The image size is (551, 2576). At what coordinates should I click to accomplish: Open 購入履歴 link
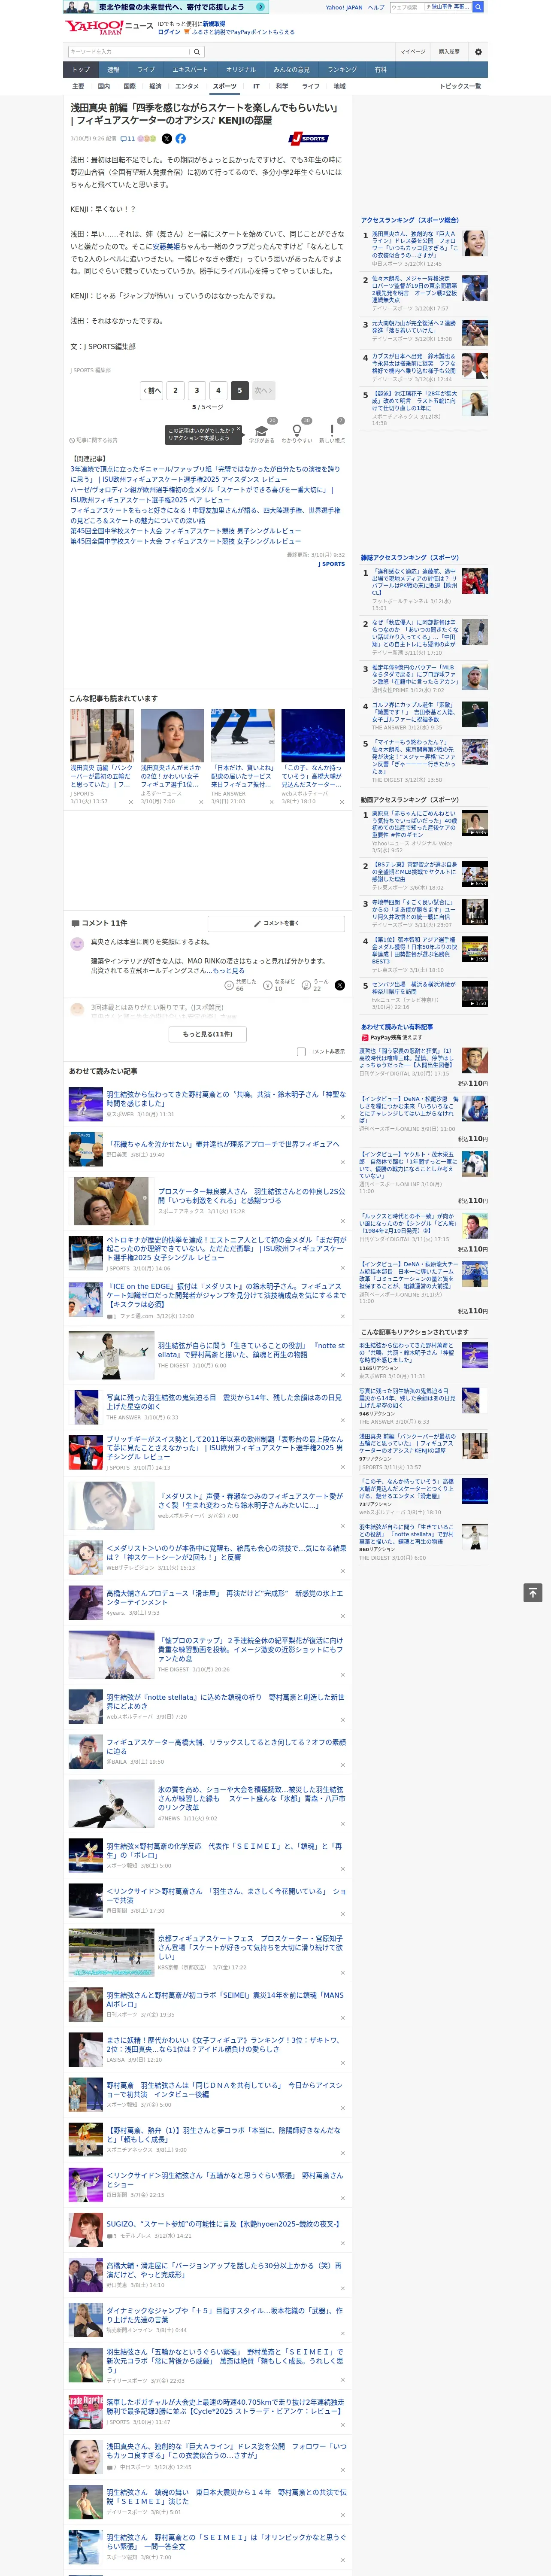(x=449, y=51)
